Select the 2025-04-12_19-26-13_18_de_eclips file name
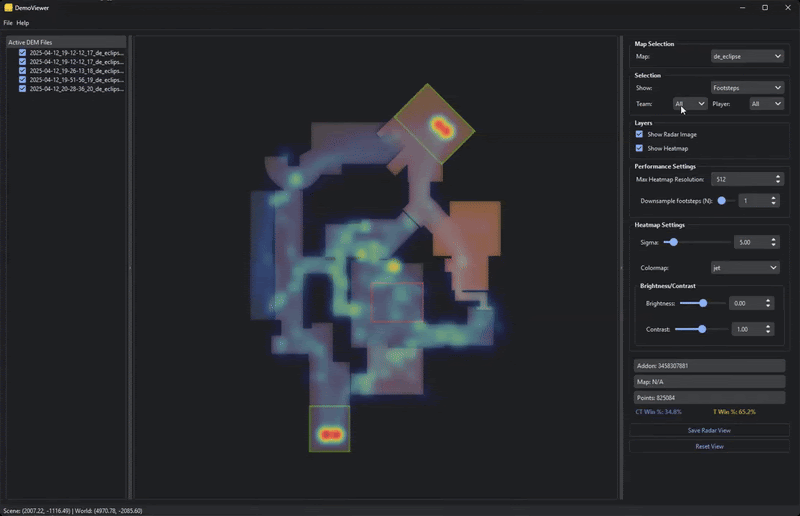Image resolution: width=800 pixels, height=516 pixels. click(77, 71)
